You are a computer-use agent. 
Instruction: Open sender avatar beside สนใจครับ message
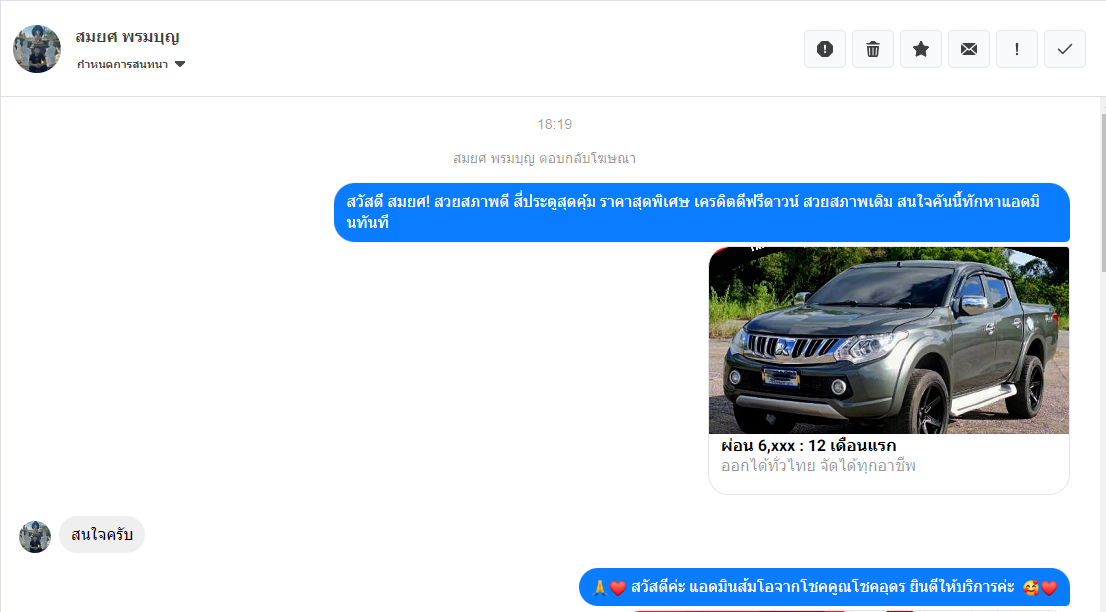click(x=35, y=537)
